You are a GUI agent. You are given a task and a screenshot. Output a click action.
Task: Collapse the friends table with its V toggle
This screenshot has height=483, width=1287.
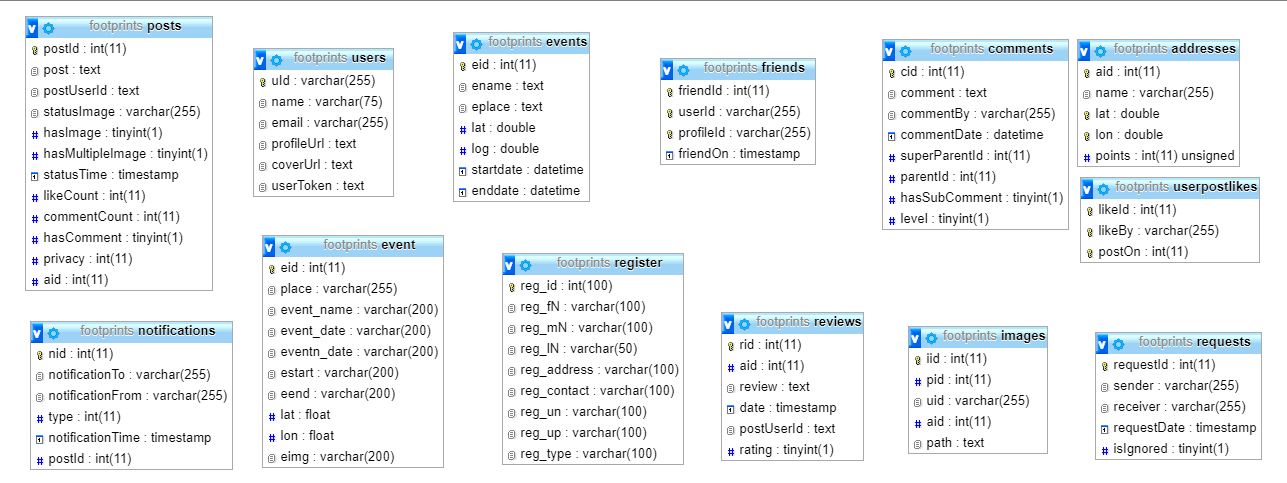[x=667, y=69]
